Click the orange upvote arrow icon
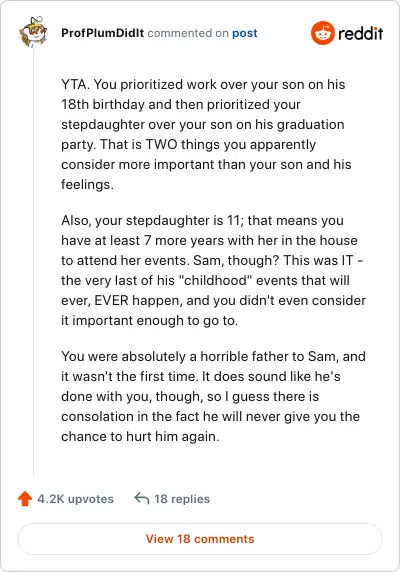Viewport: 400px width, 572px height. coord(25,499)
